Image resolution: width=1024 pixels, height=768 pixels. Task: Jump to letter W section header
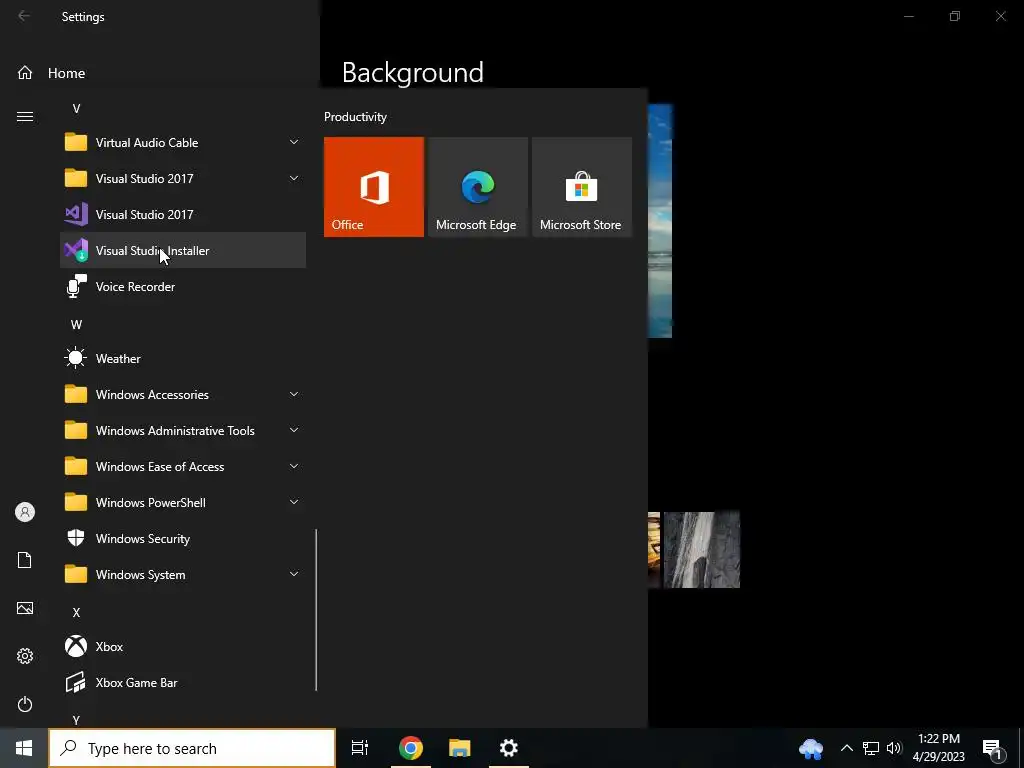(76, 325)
